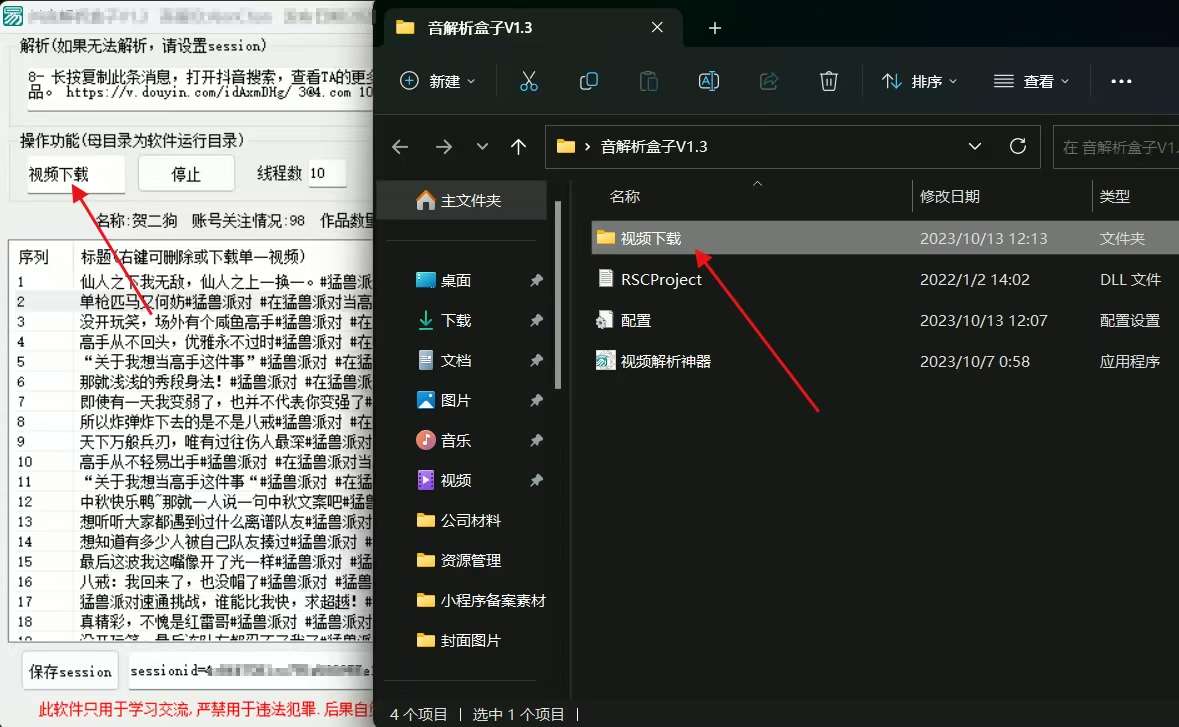
Task: Expand the 新建 (New) dropdown
Action: point(438,82)
